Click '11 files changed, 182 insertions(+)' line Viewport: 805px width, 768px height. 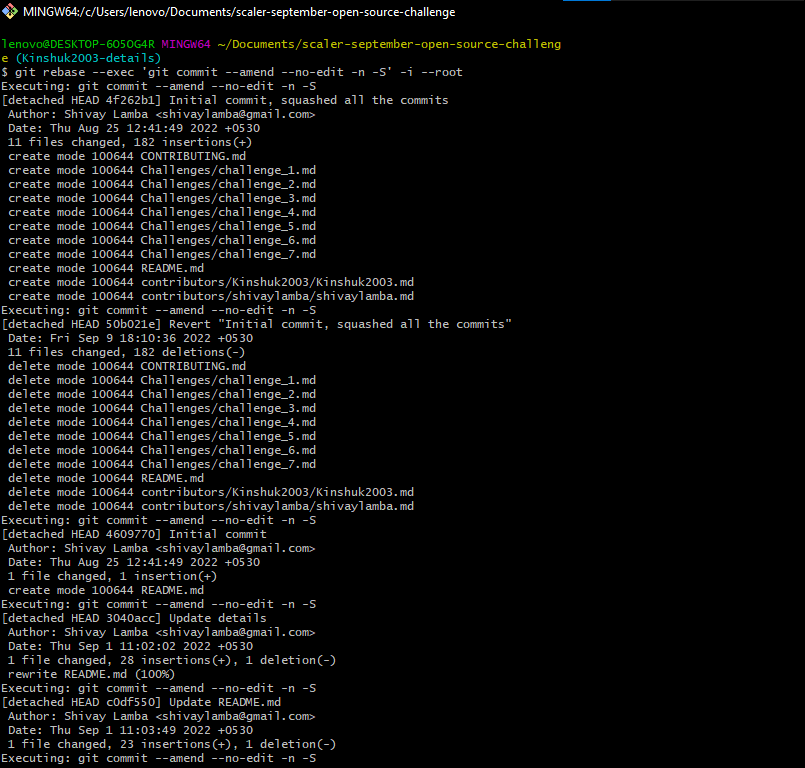[130, 142]
